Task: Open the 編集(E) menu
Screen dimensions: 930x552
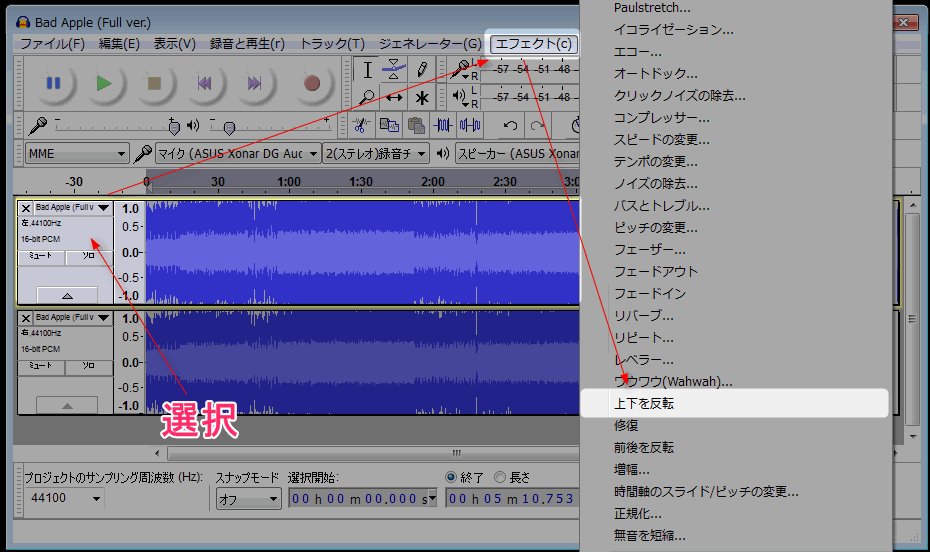Action: 119,44
